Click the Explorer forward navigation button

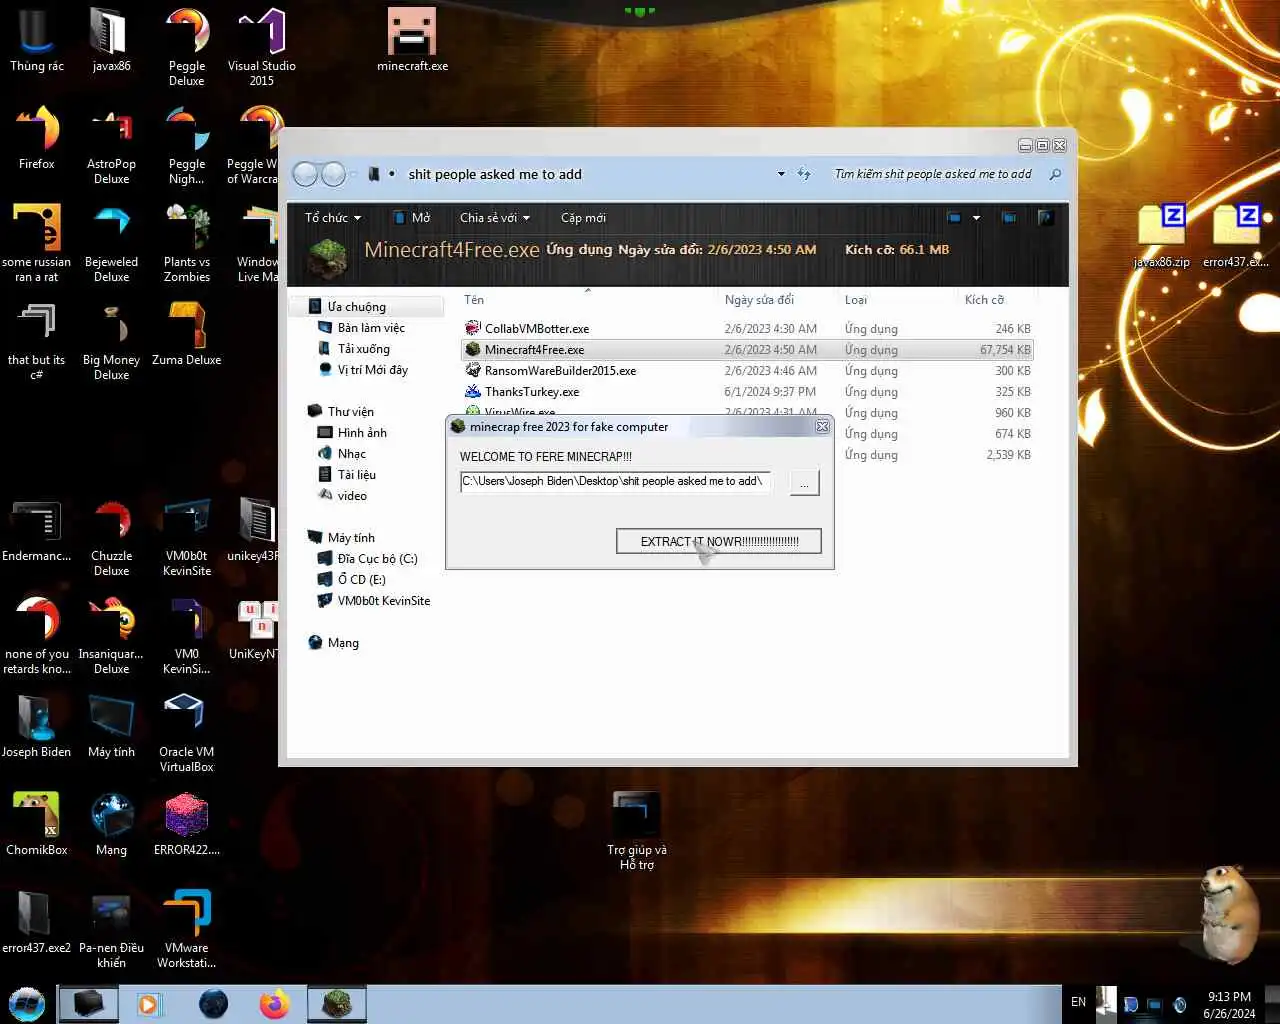pyautogui.click(x=333, y=174)
